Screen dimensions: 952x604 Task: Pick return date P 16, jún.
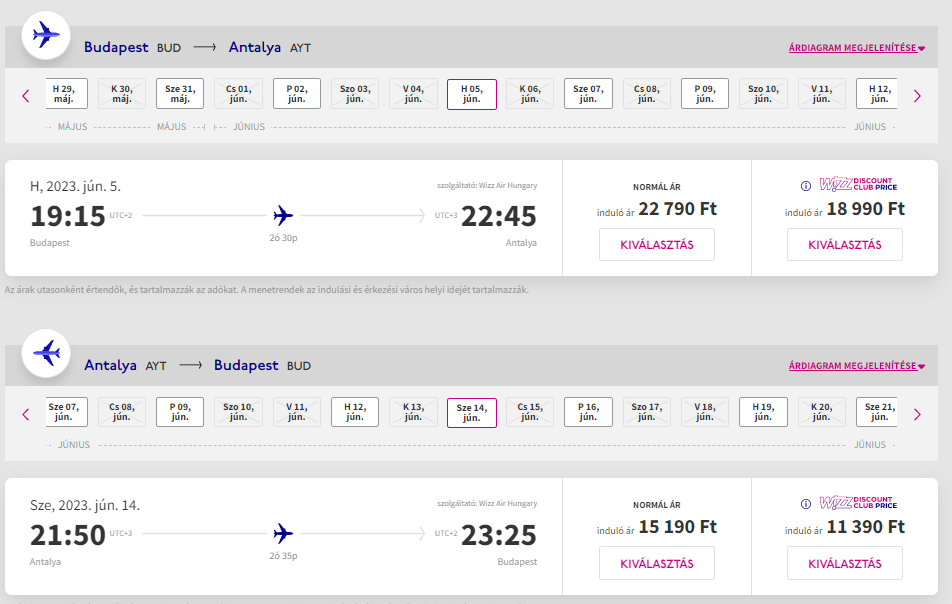588,412
